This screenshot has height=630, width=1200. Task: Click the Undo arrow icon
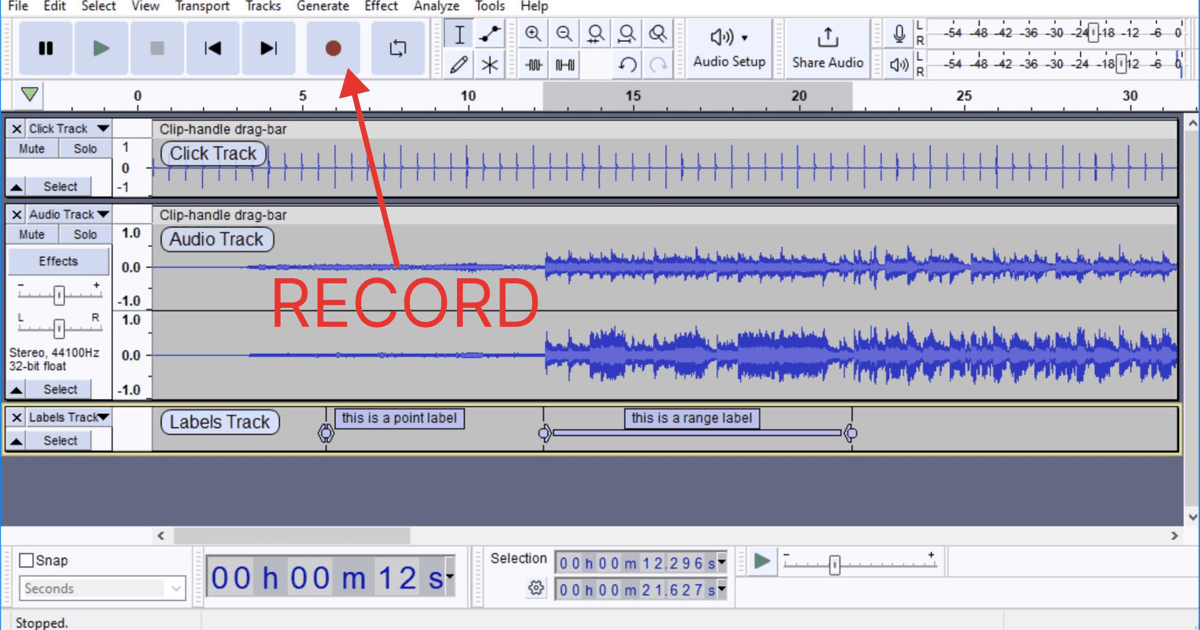[x=628, y=64]
